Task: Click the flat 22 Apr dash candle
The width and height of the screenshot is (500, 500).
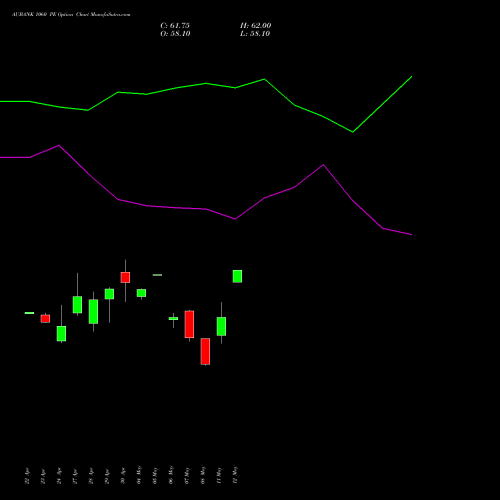Action: (x=29, y=313)
